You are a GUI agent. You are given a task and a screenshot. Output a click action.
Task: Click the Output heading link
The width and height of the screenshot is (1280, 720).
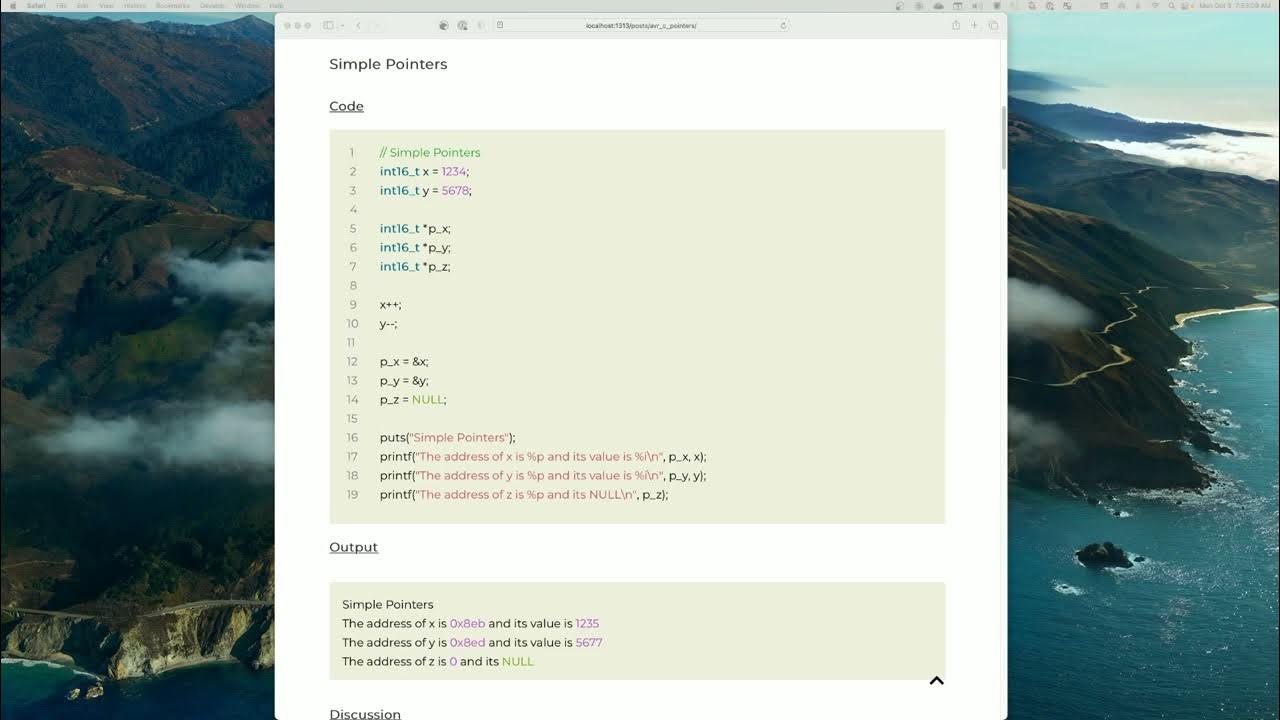tap(353, 547)
